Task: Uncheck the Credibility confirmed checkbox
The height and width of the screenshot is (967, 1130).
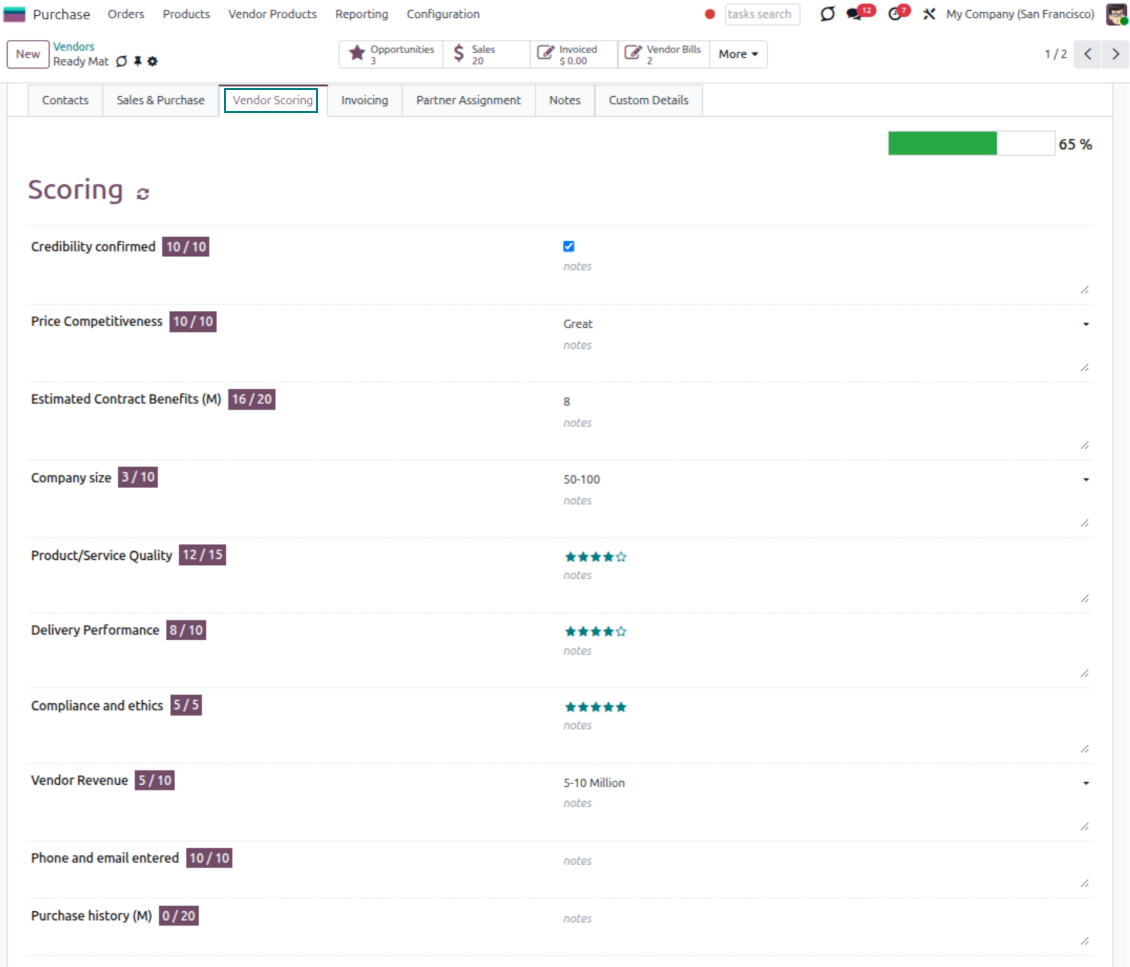Action: point(569,246)
